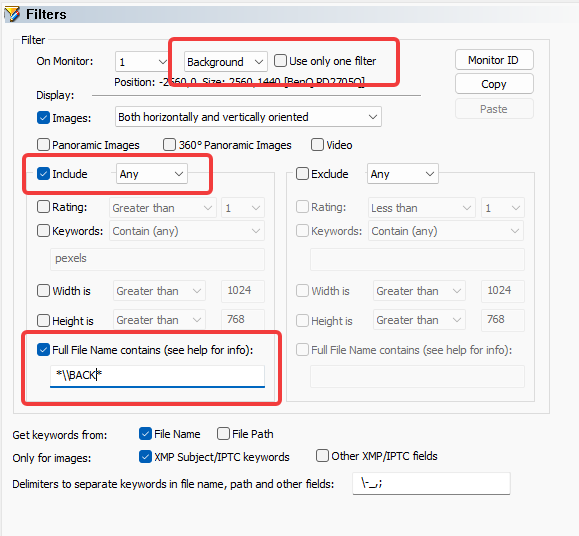
Task: Open Exclude Height Greater than dropdown
Action: [419, 319]
